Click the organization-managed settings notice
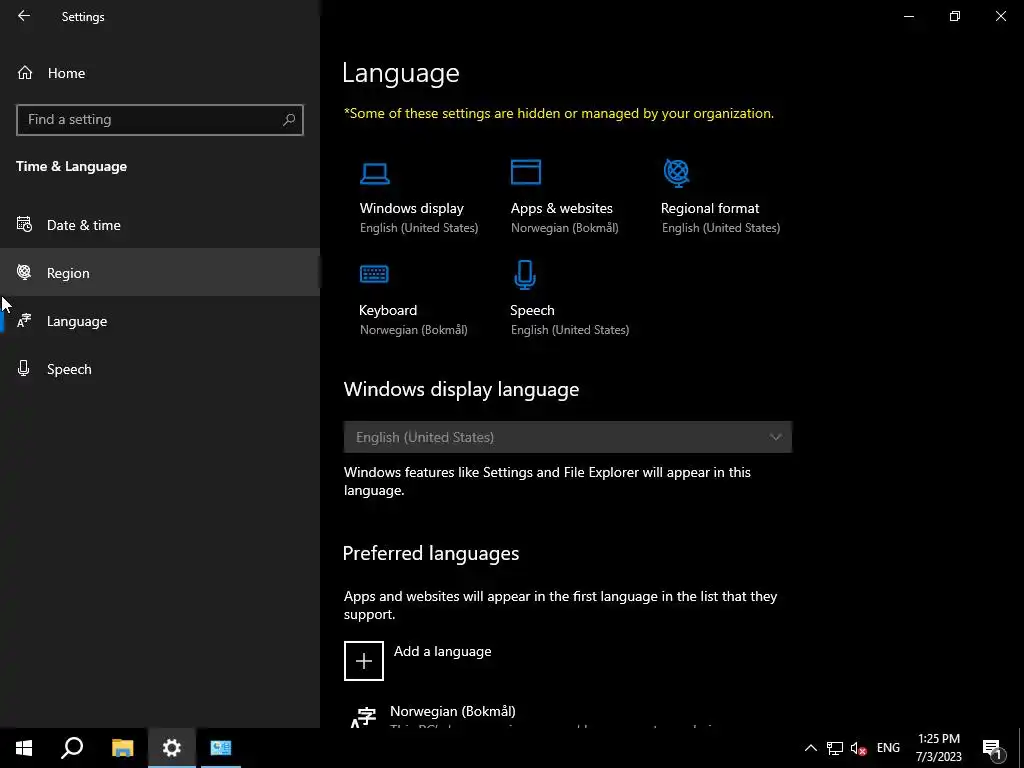Viewport: 1024px width, 768px height. coord(559,114)
